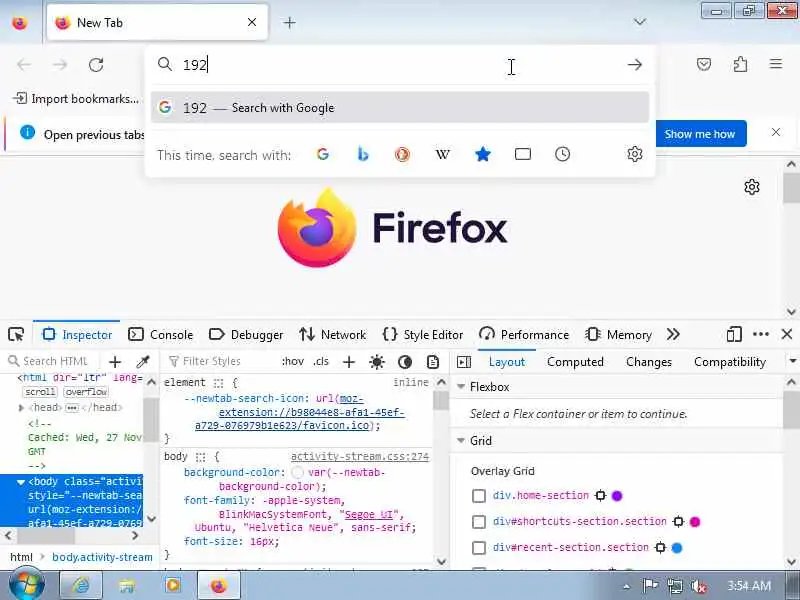Toggle the :hov pseudo-class panel
This screenshot has height=600, width=800.
click(x=293, y=361)
